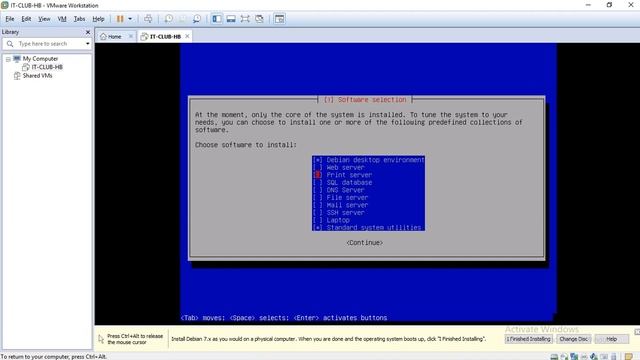Open the Tabs menu
This screenshot has width=640, height=360.
(79, 19)
